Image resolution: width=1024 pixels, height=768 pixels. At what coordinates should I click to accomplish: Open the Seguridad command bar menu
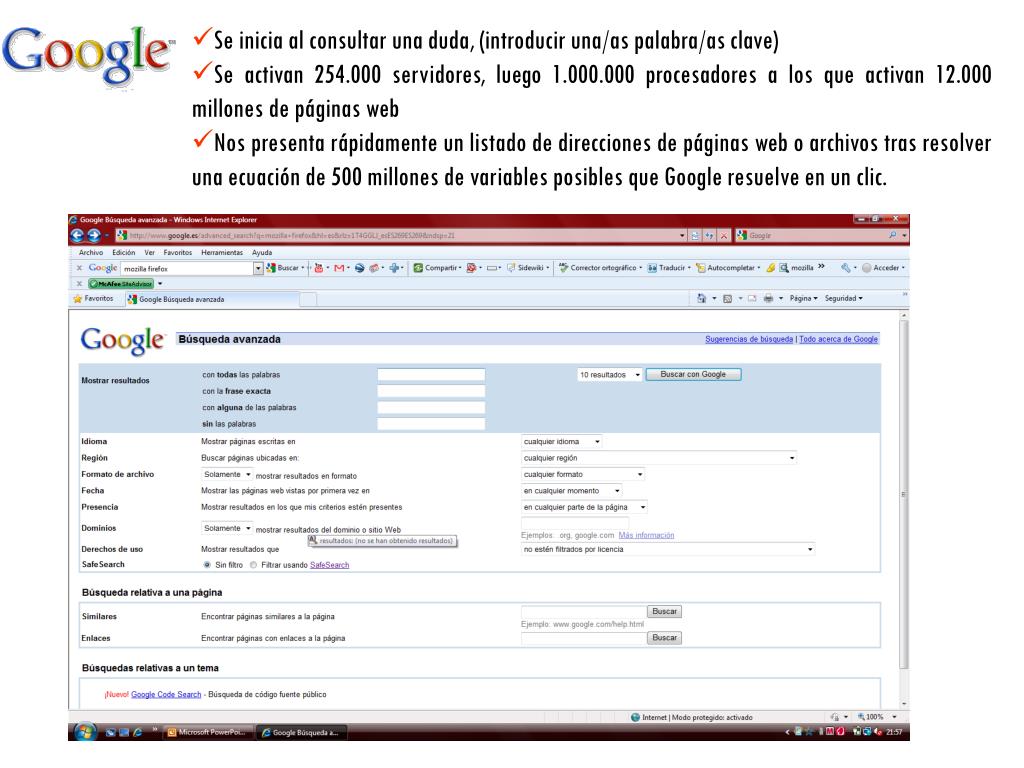tap(843, 298)
